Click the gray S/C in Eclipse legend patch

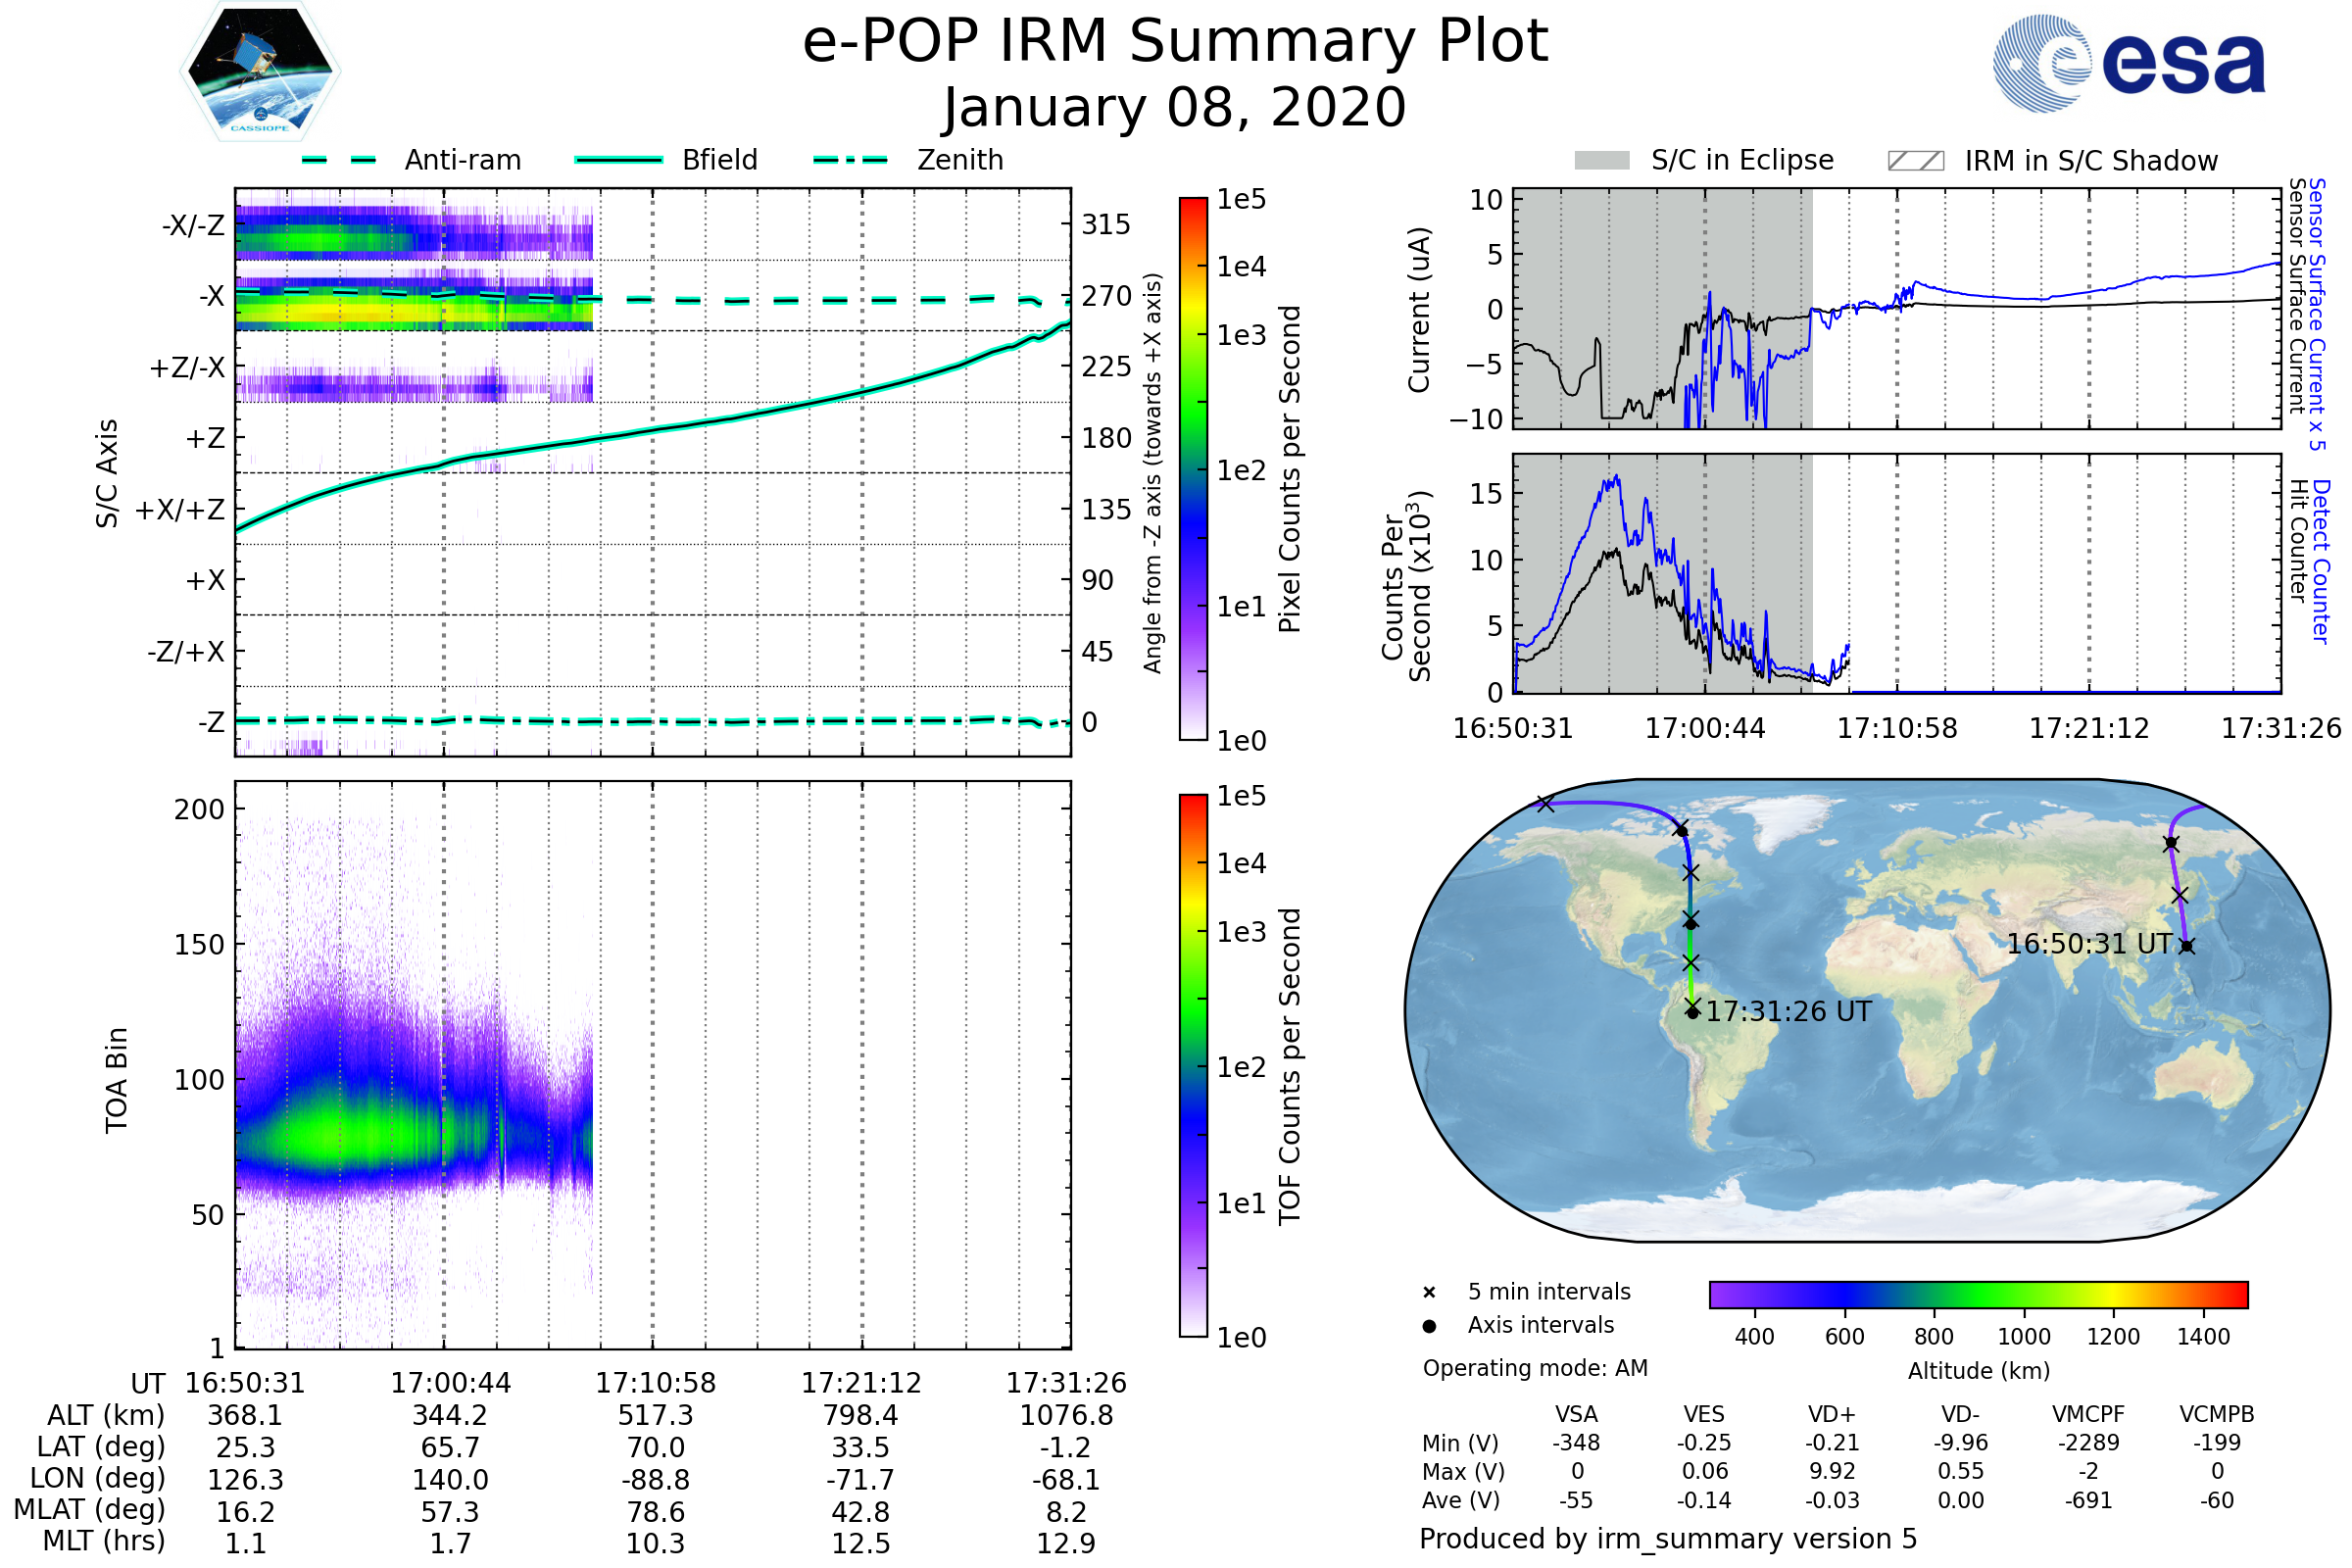(x=1602, y=161)
